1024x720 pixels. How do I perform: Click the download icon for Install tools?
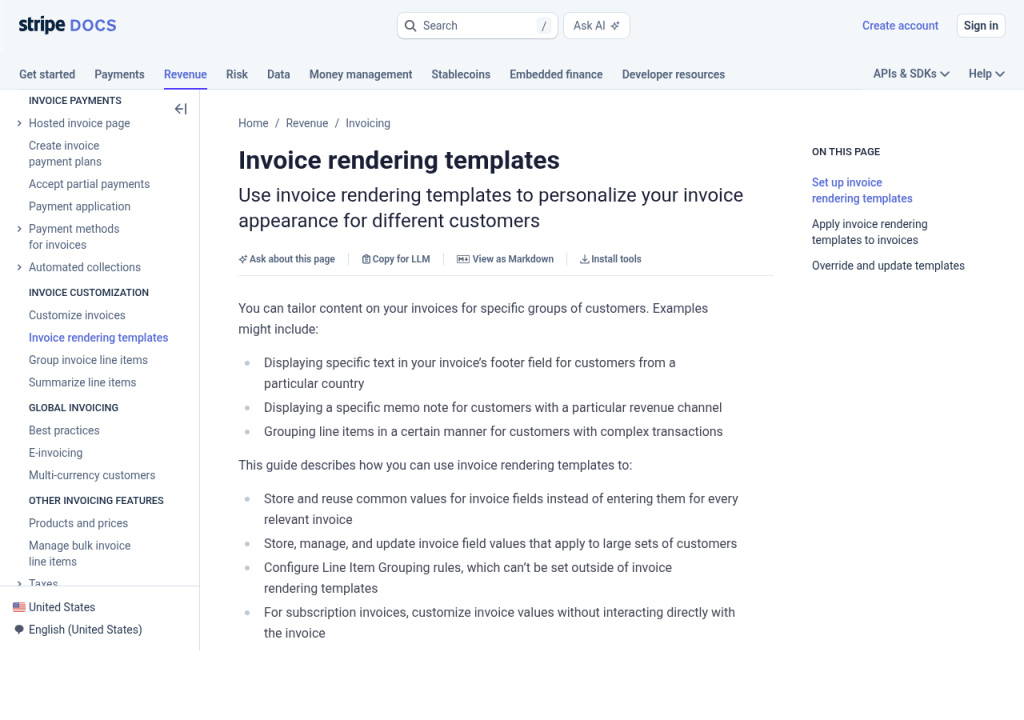(584, 259)
